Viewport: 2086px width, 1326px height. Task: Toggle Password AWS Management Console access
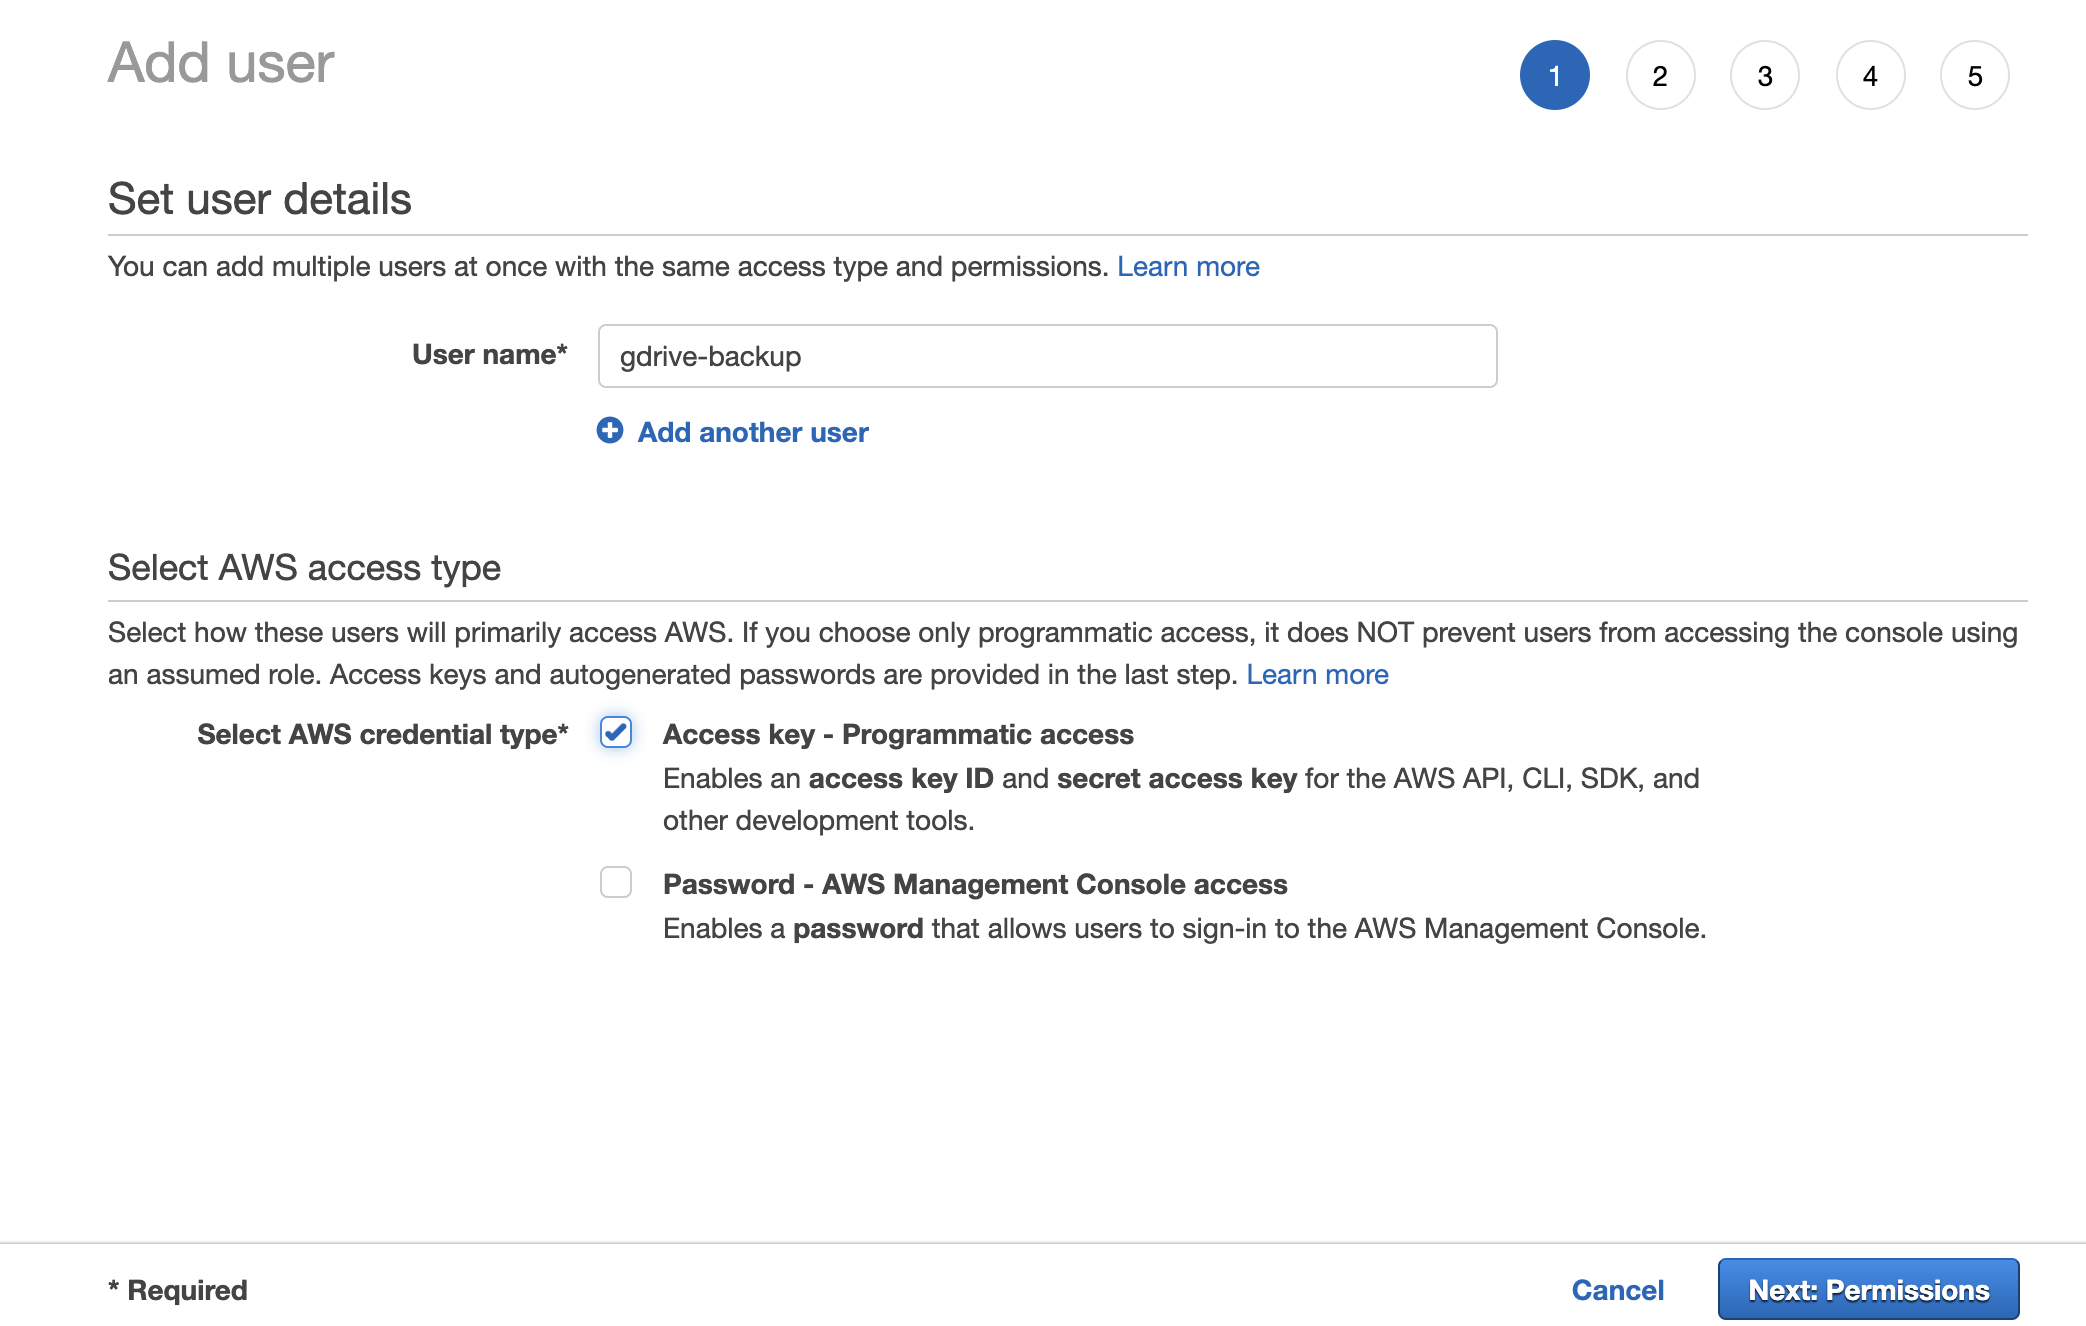point(616,882)
